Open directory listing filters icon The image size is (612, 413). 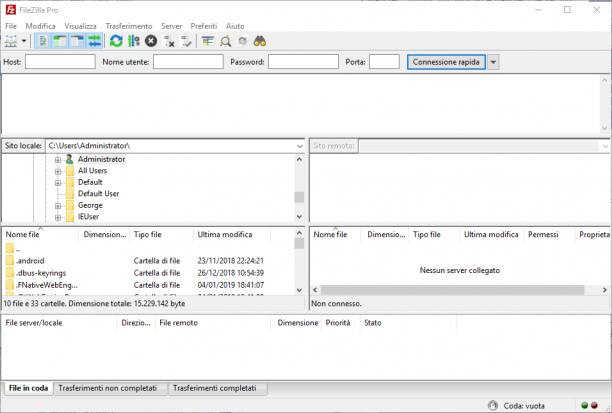tap(208, 41)
